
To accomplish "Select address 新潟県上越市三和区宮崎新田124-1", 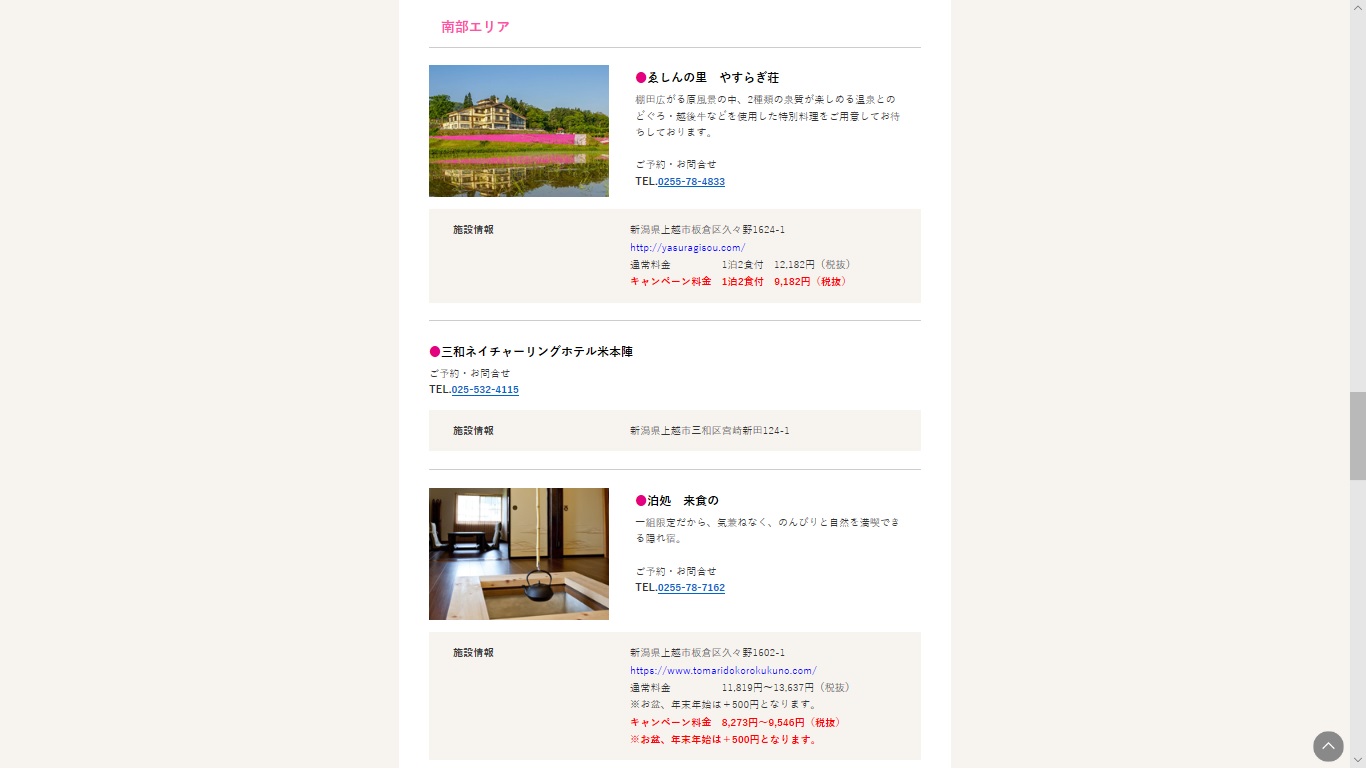I will pyautogui.click(x=710, y=431).
